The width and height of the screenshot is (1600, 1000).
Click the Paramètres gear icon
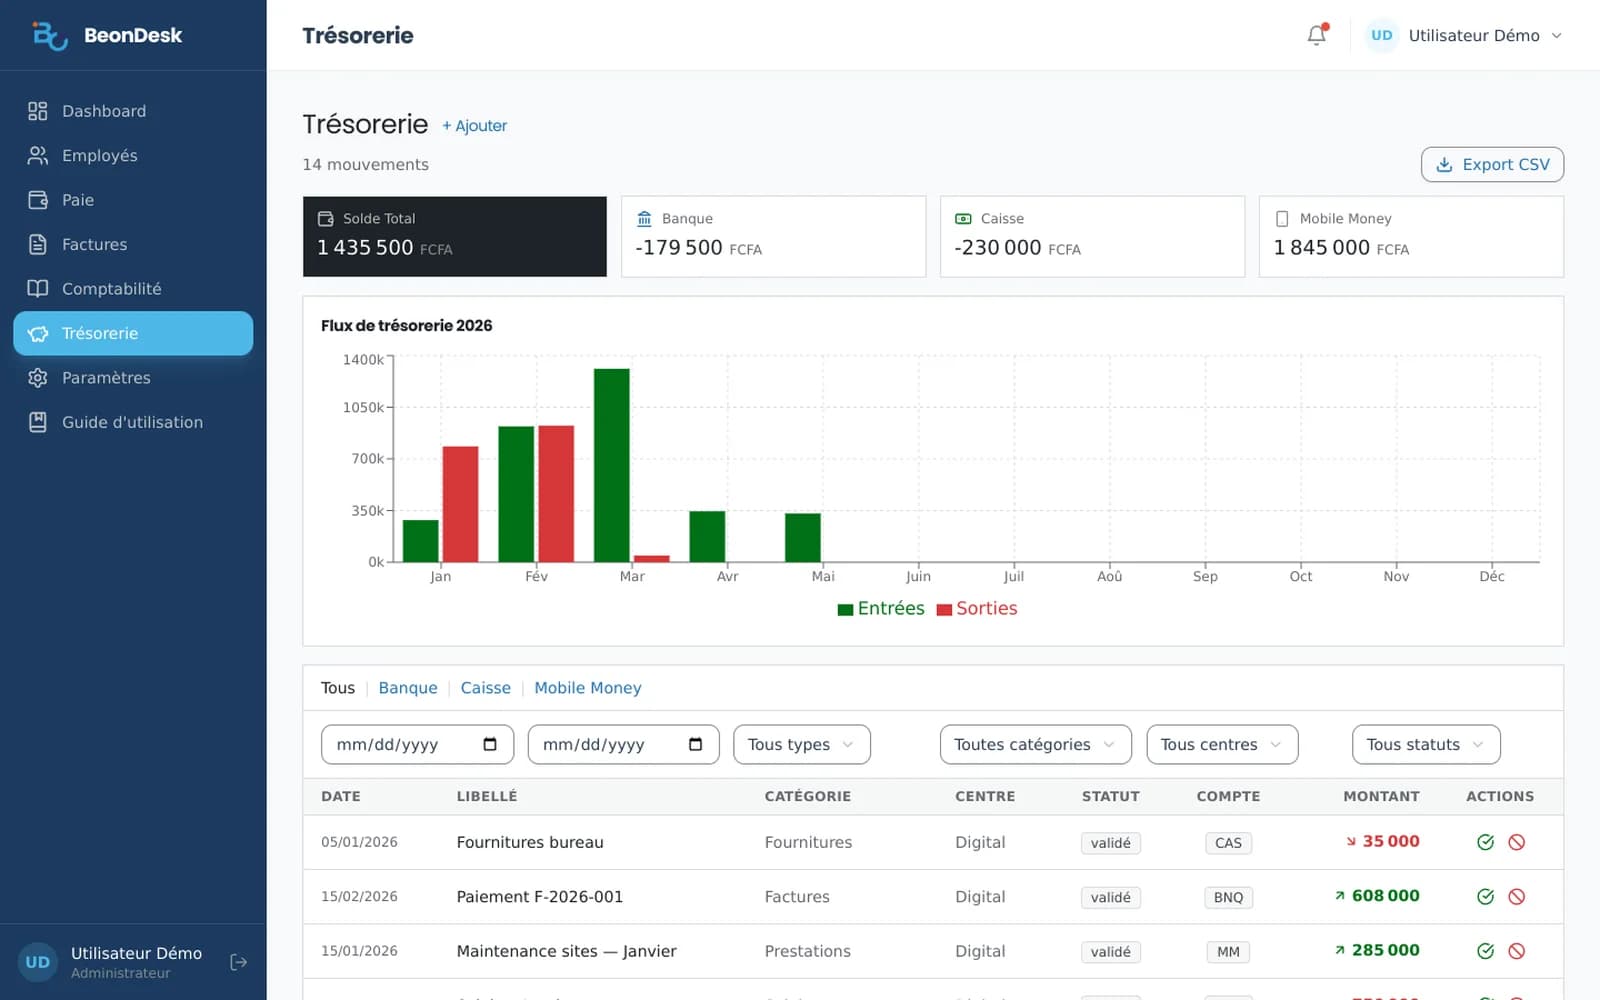pyautogui.click(x=38, y=378)
